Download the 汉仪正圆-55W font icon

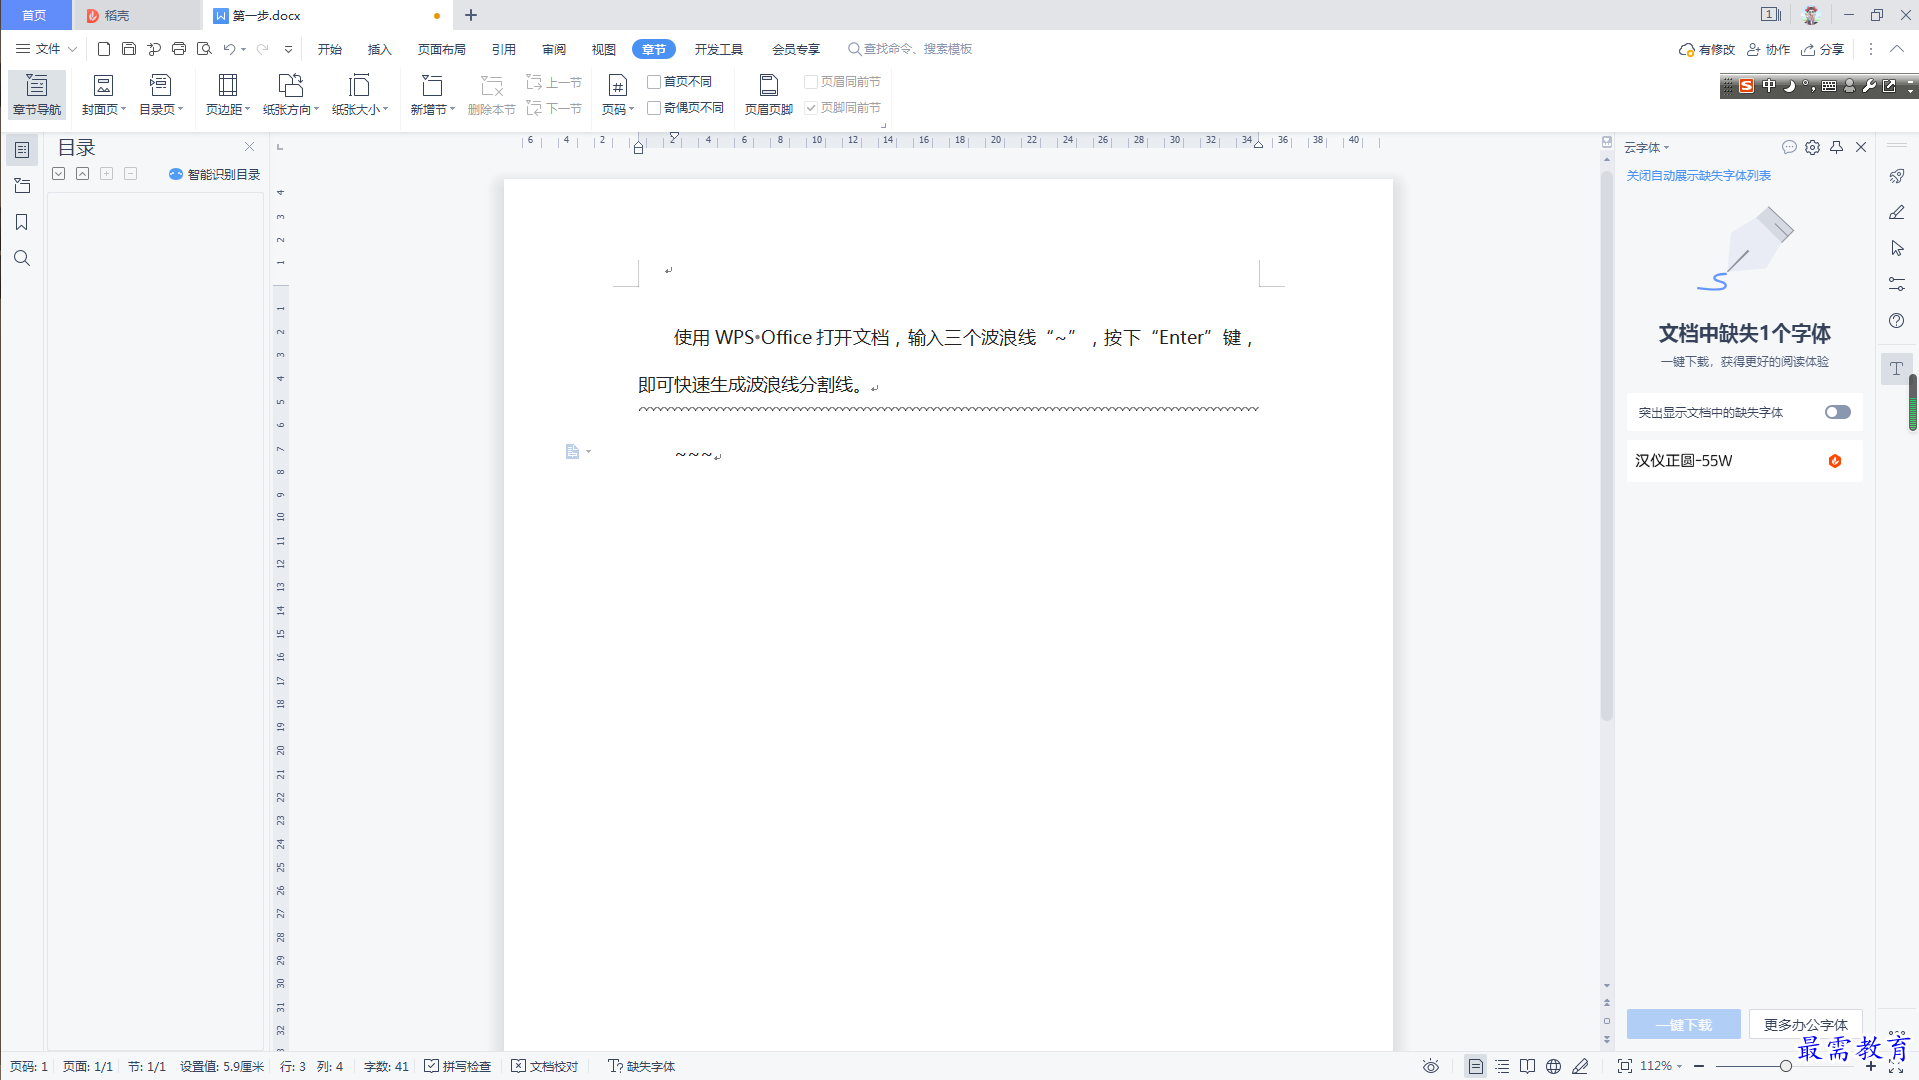pos(1835,461)
